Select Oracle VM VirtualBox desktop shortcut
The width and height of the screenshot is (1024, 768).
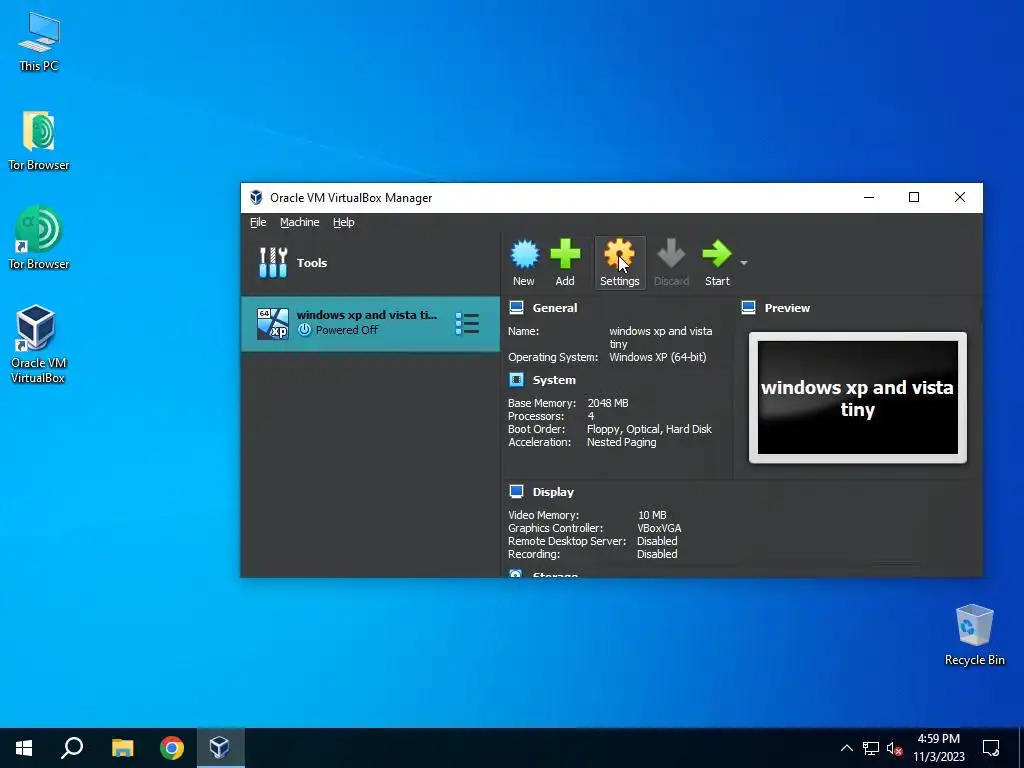37,344
